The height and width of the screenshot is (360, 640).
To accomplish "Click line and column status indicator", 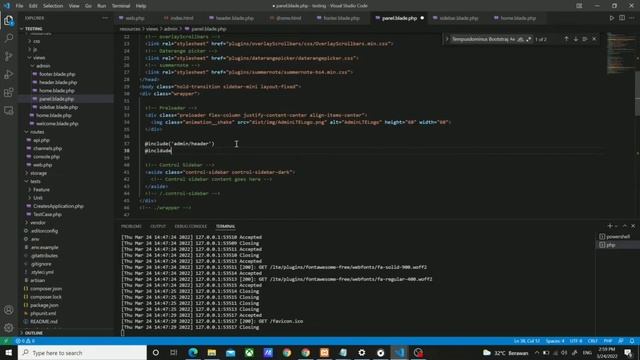I will coord(526,341).
